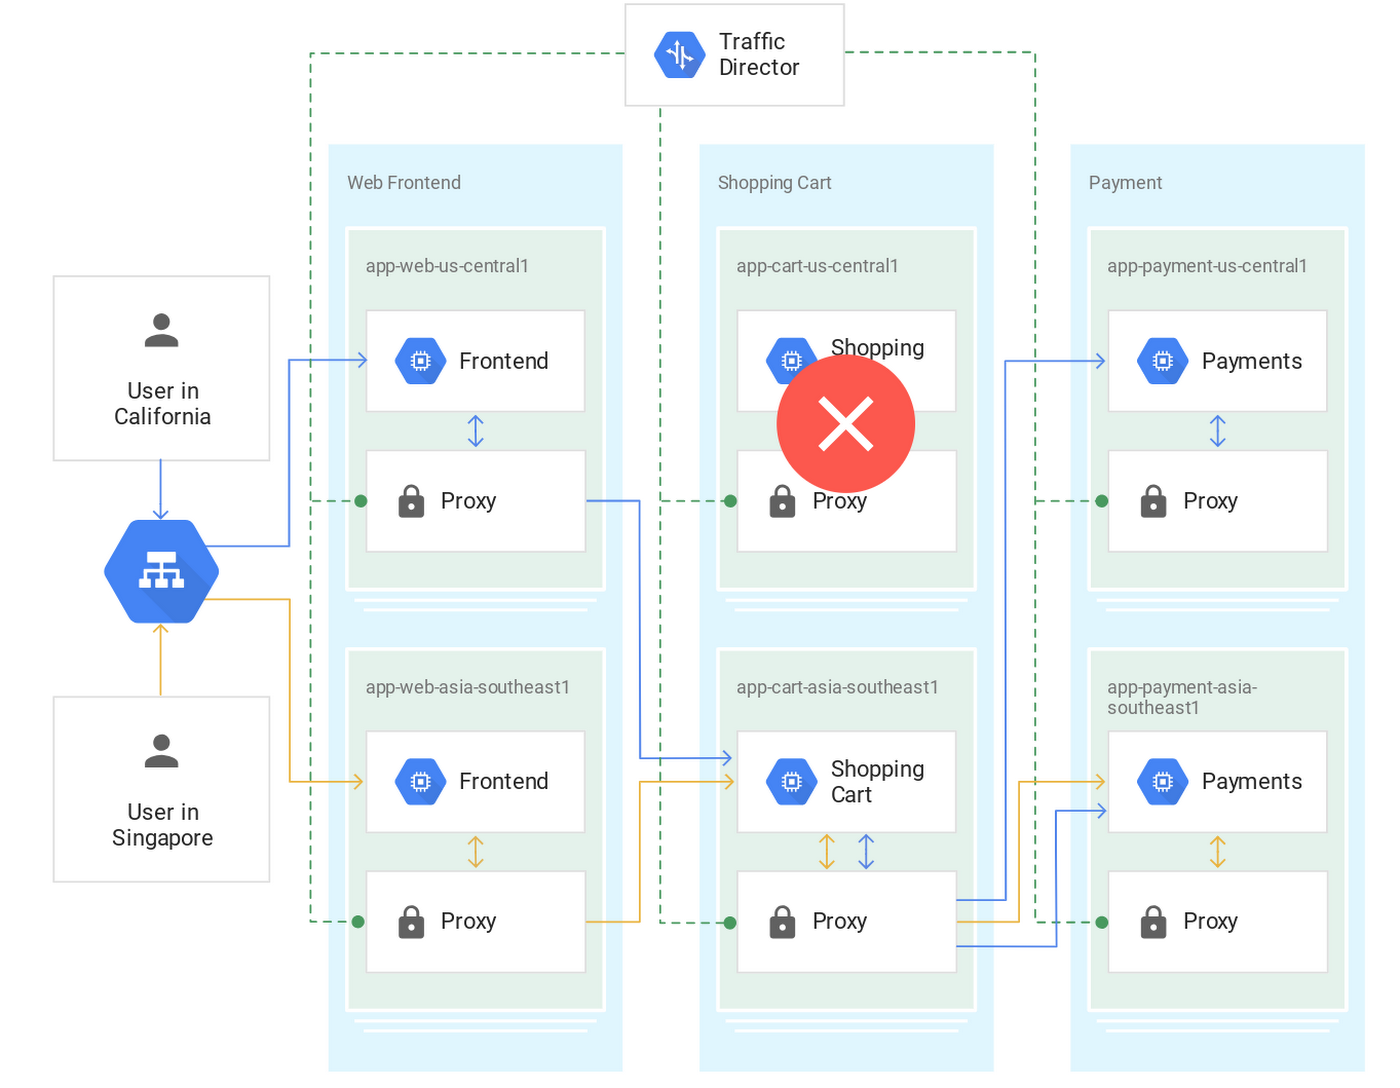
Task: Click Proxy lock icon in app-web-us-central1
Action: point(411,501)
